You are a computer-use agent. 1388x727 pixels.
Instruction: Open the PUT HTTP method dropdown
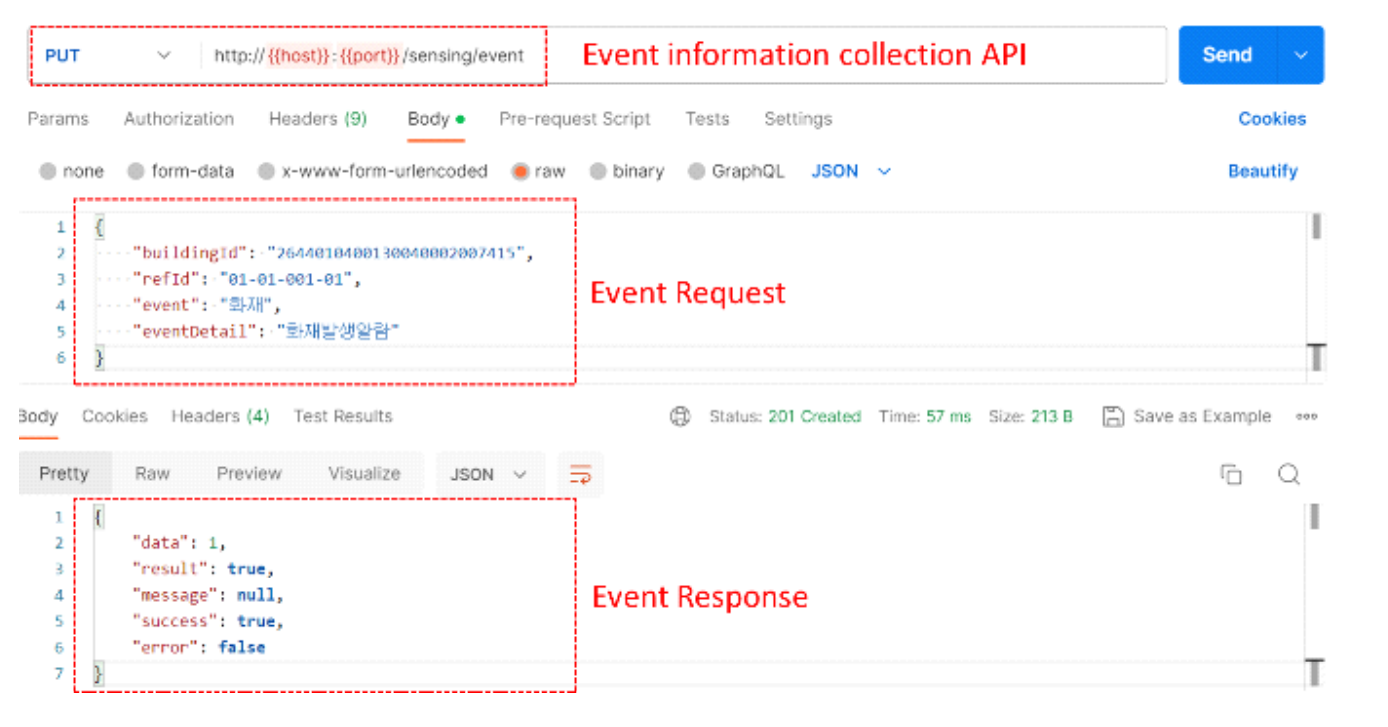(x=108, y=56)
